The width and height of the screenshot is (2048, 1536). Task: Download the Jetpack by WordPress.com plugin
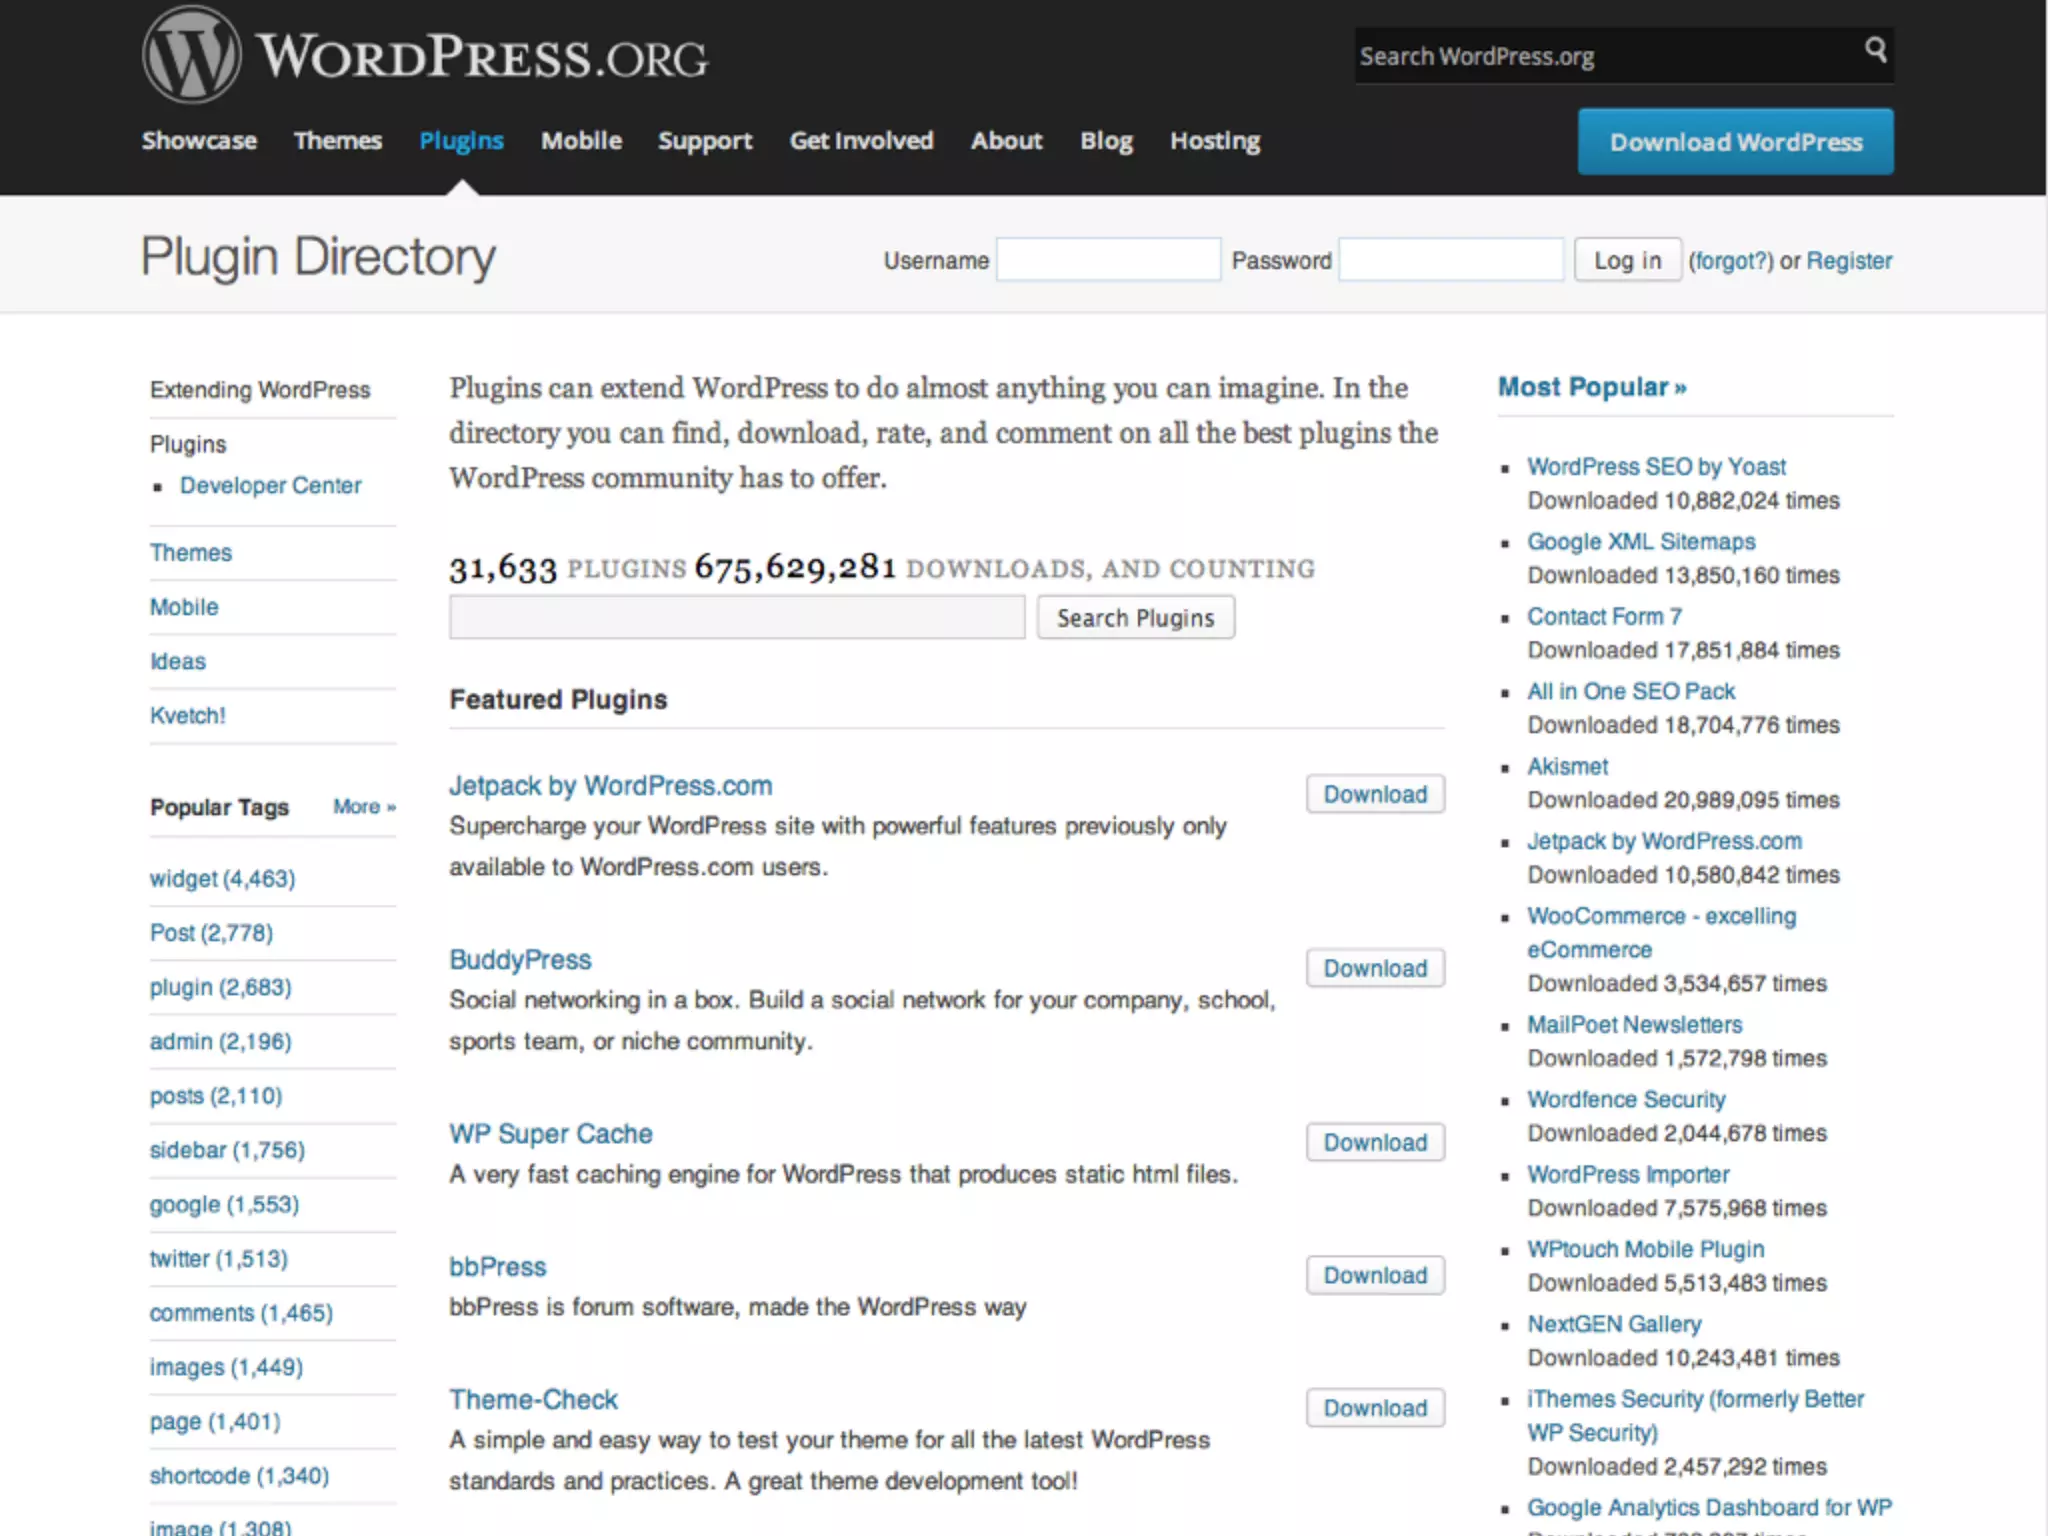[x=1375, y=794]
